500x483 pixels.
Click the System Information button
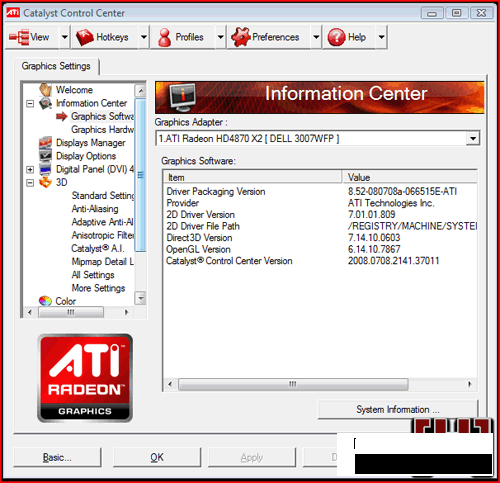[398, 409]
